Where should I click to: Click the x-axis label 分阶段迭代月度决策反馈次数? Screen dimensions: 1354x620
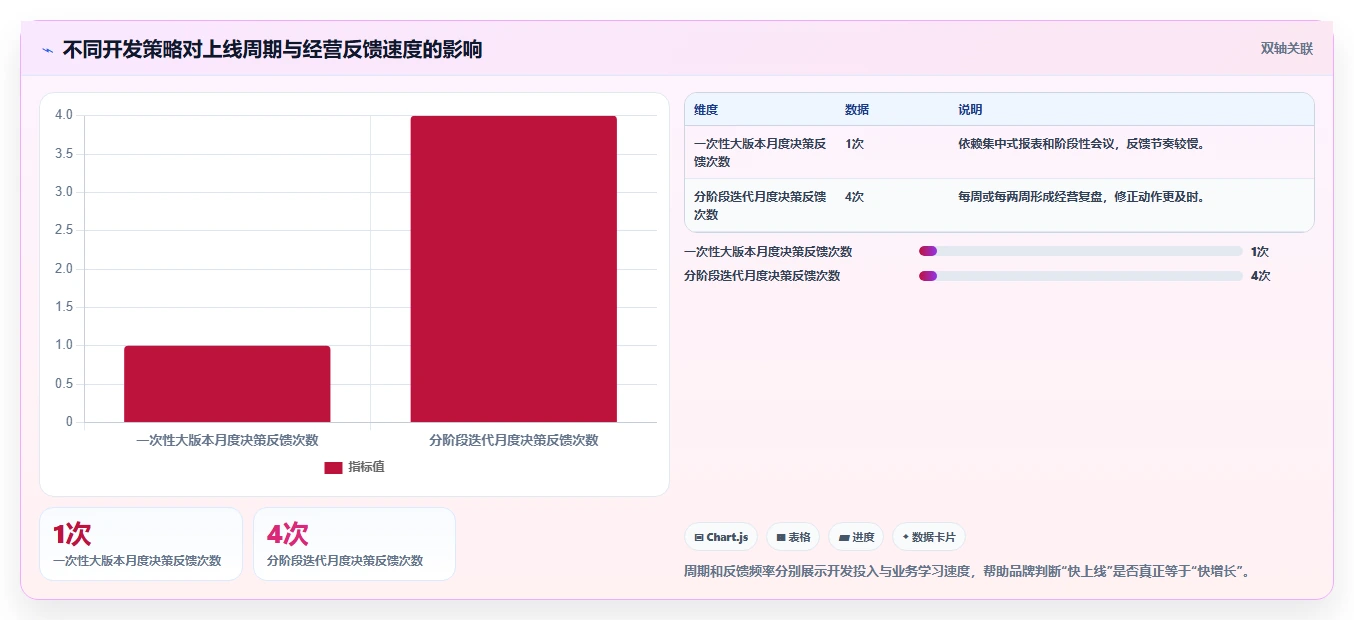click(x=513, y=440)
